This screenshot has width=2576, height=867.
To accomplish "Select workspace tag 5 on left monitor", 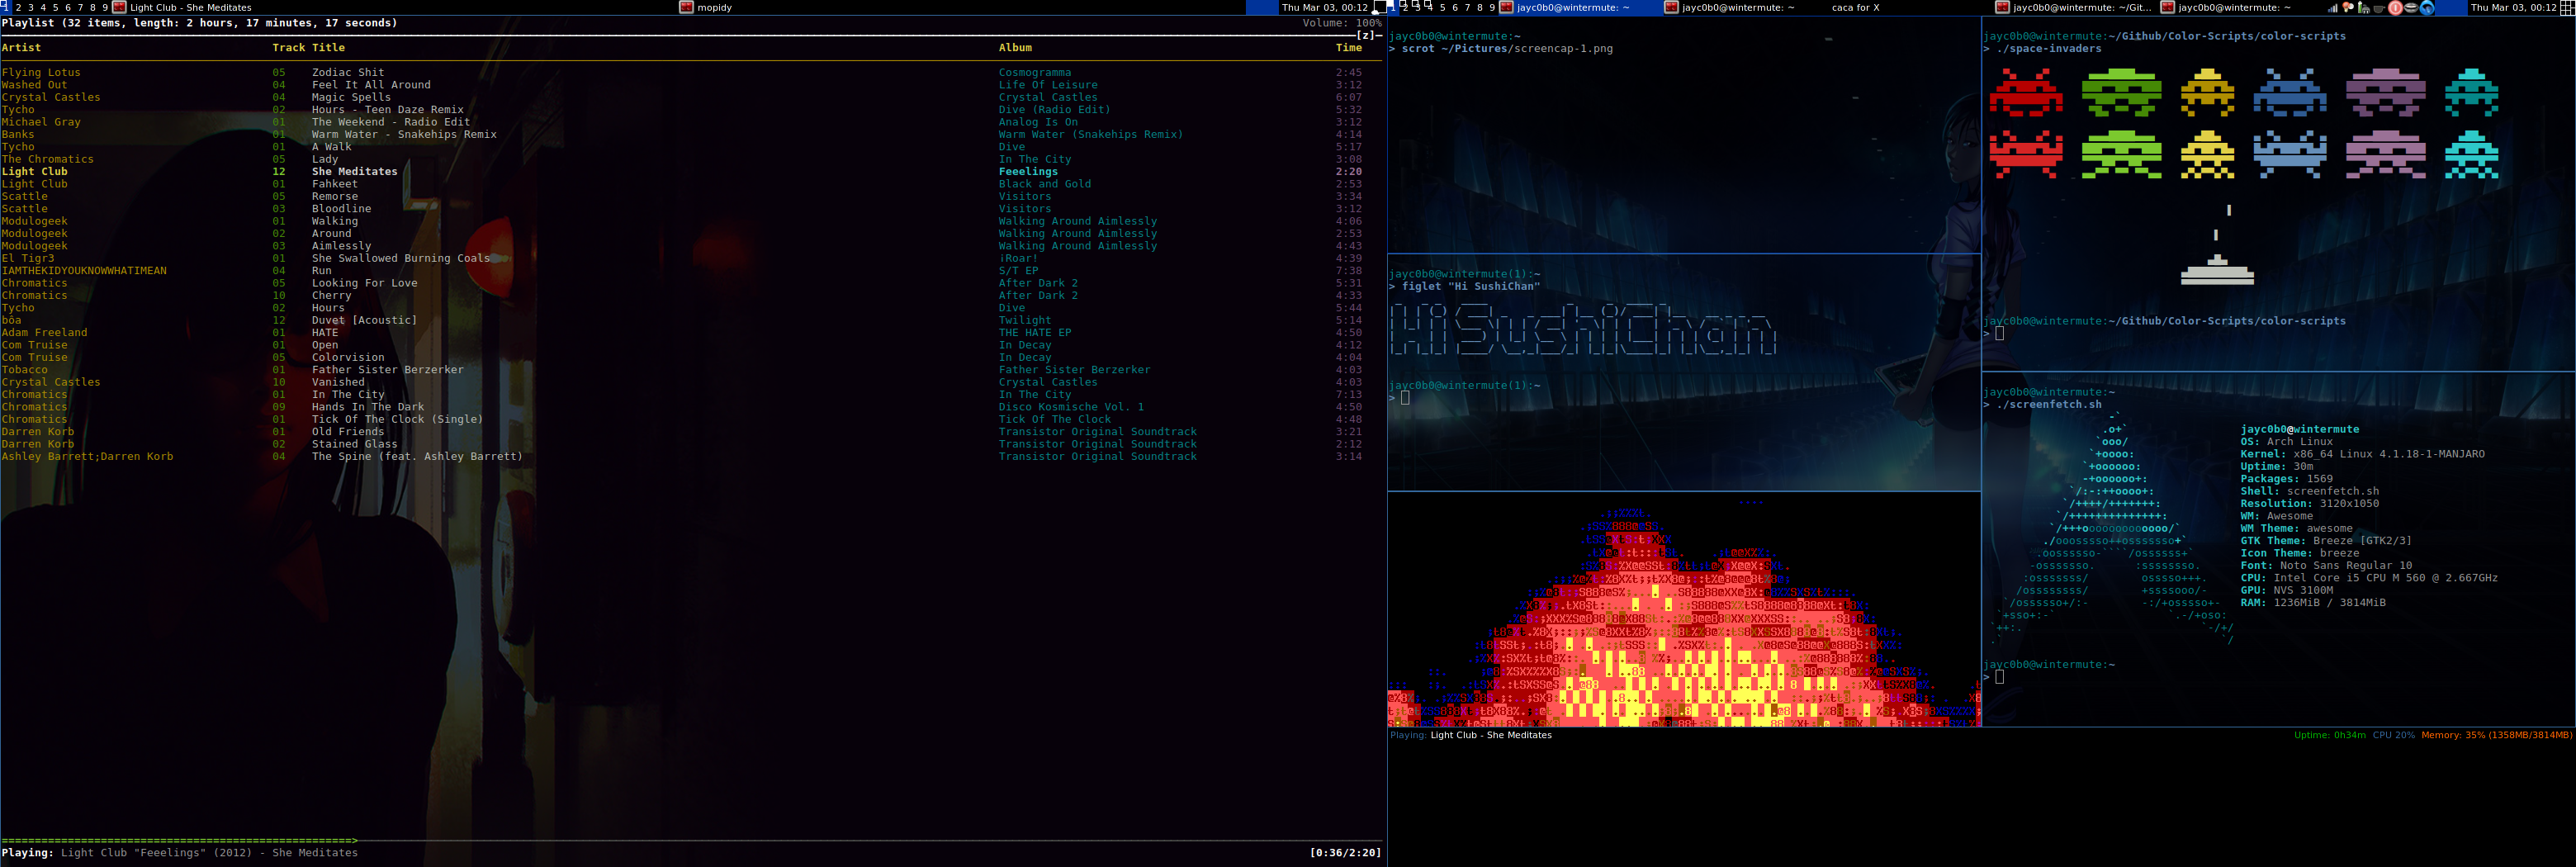I will click(x=55, y=8).
